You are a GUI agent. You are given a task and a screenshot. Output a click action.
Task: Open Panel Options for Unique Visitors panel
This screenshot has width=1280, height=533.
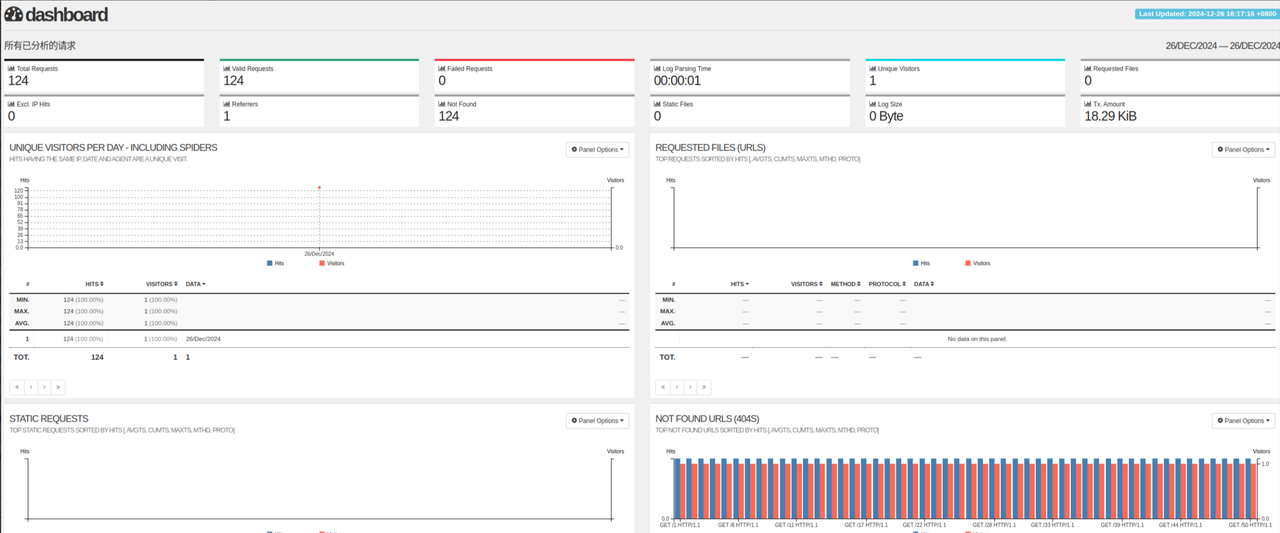click(597, 150)
